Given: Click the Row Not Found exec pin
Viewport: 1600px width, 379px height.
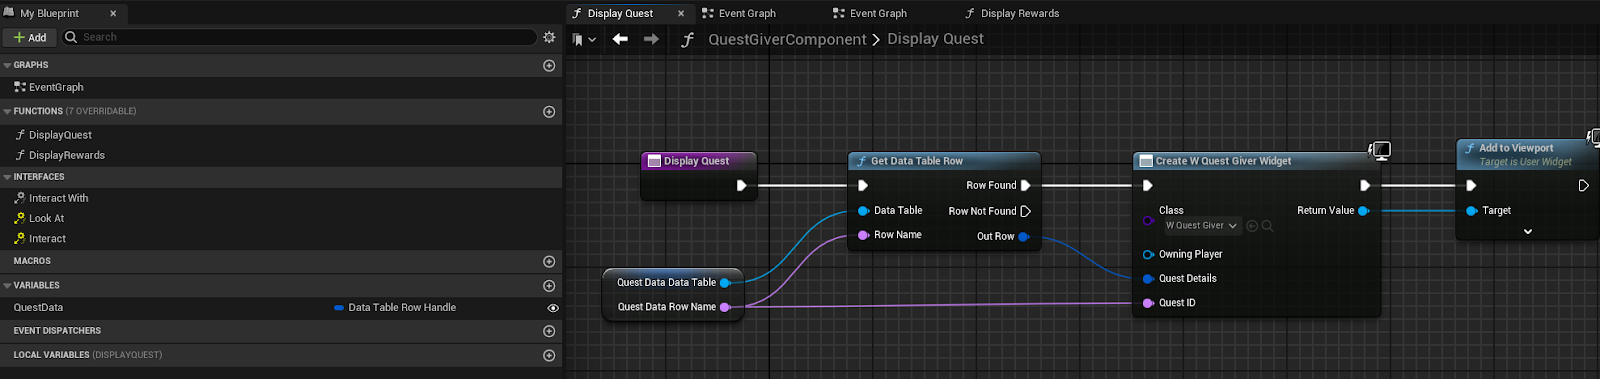Looking at the screenshot, I should point(1025,211).
